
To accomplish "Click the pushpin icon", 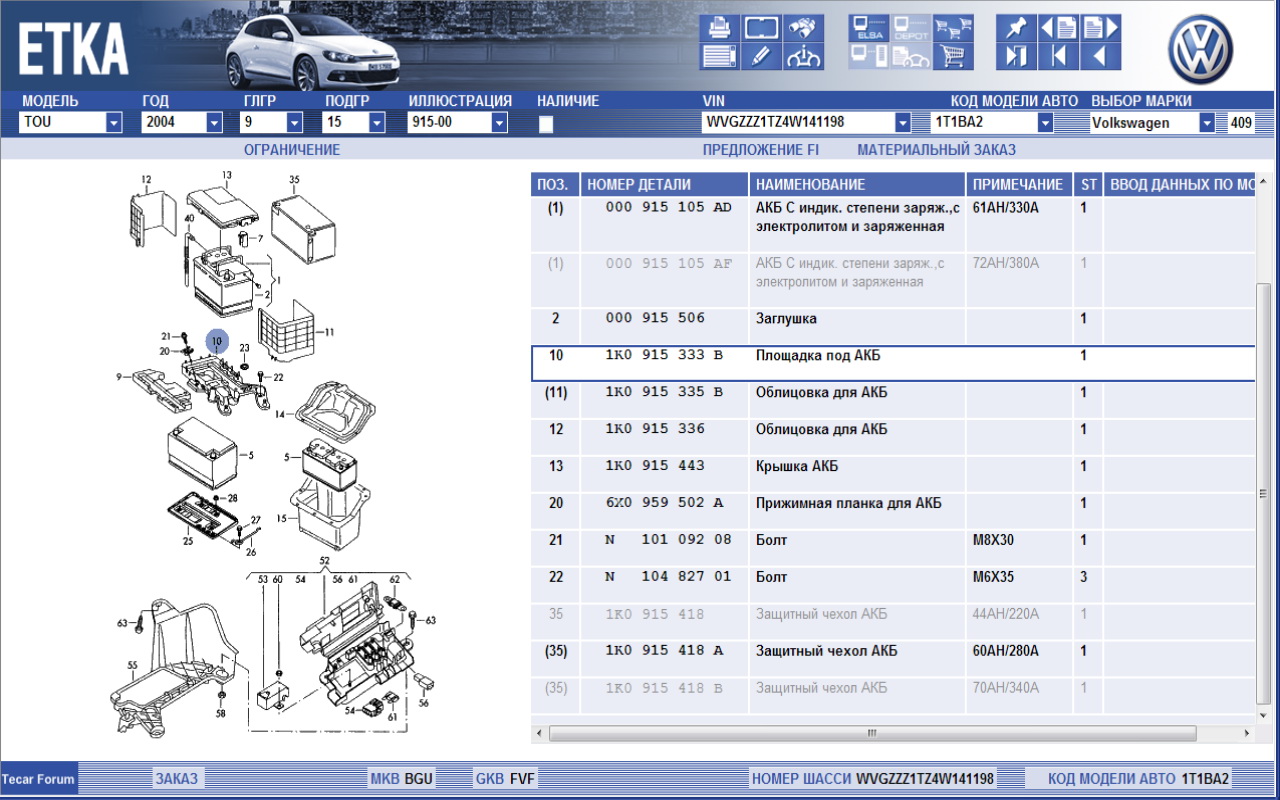I will click(x=1016, y=28).
